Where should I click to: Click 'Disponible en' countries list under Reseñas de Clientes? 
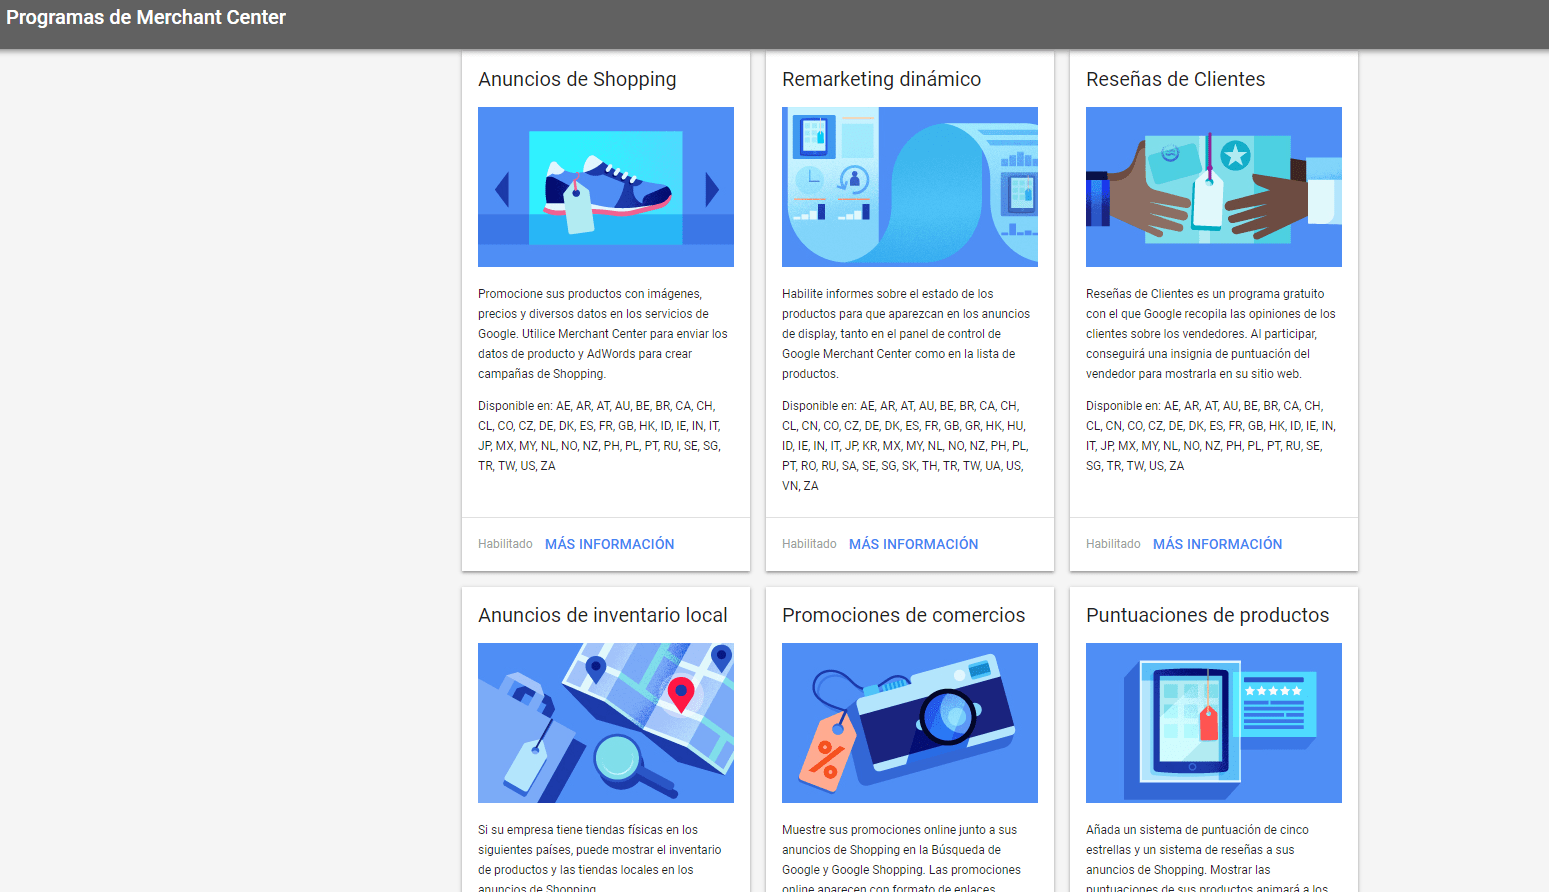[1210, 436]
